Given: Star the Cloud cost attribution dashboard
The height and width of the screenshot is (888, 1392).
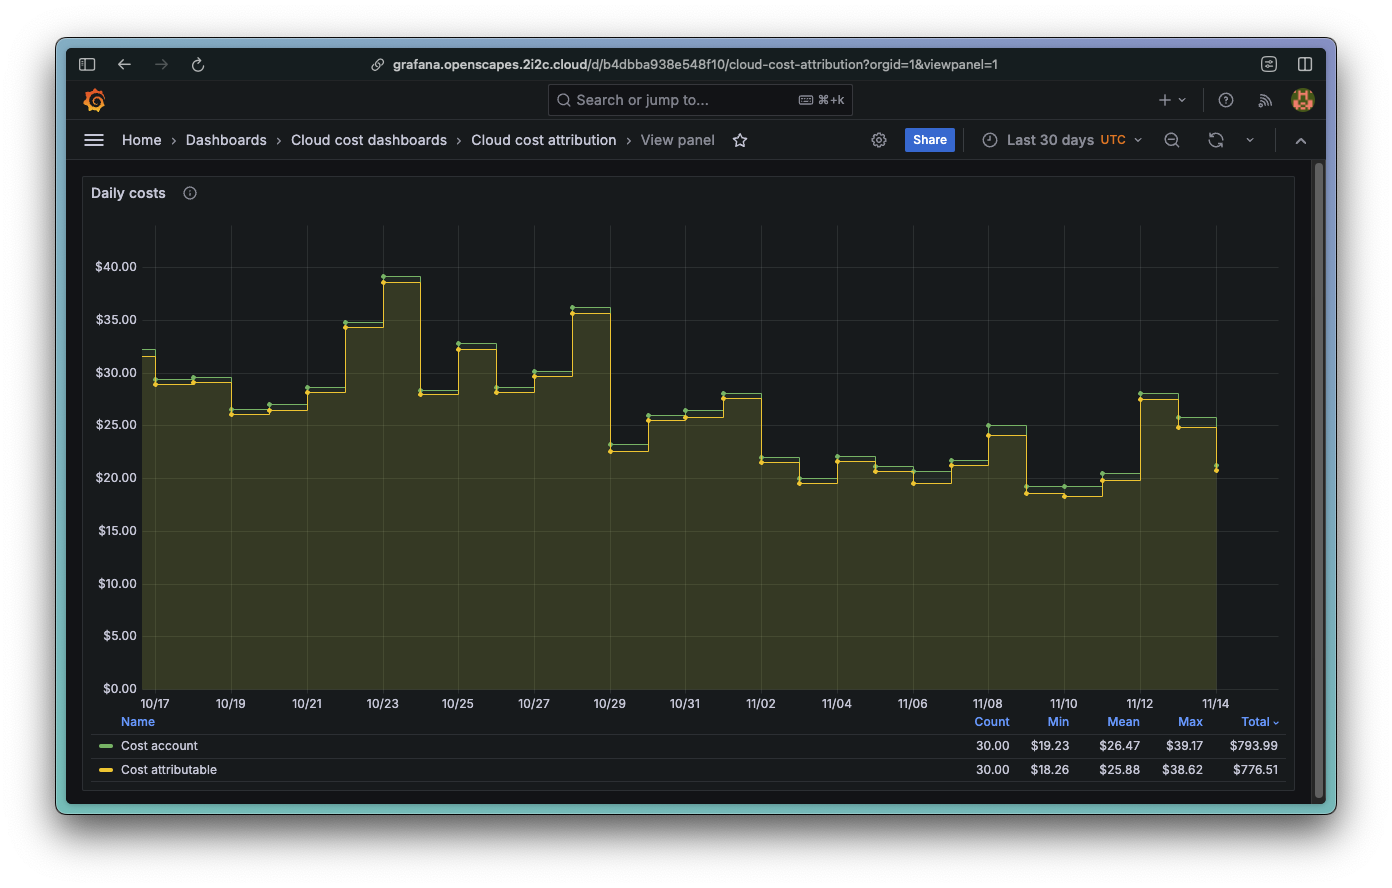Looking at the screenshot, I should coord(739,141).
